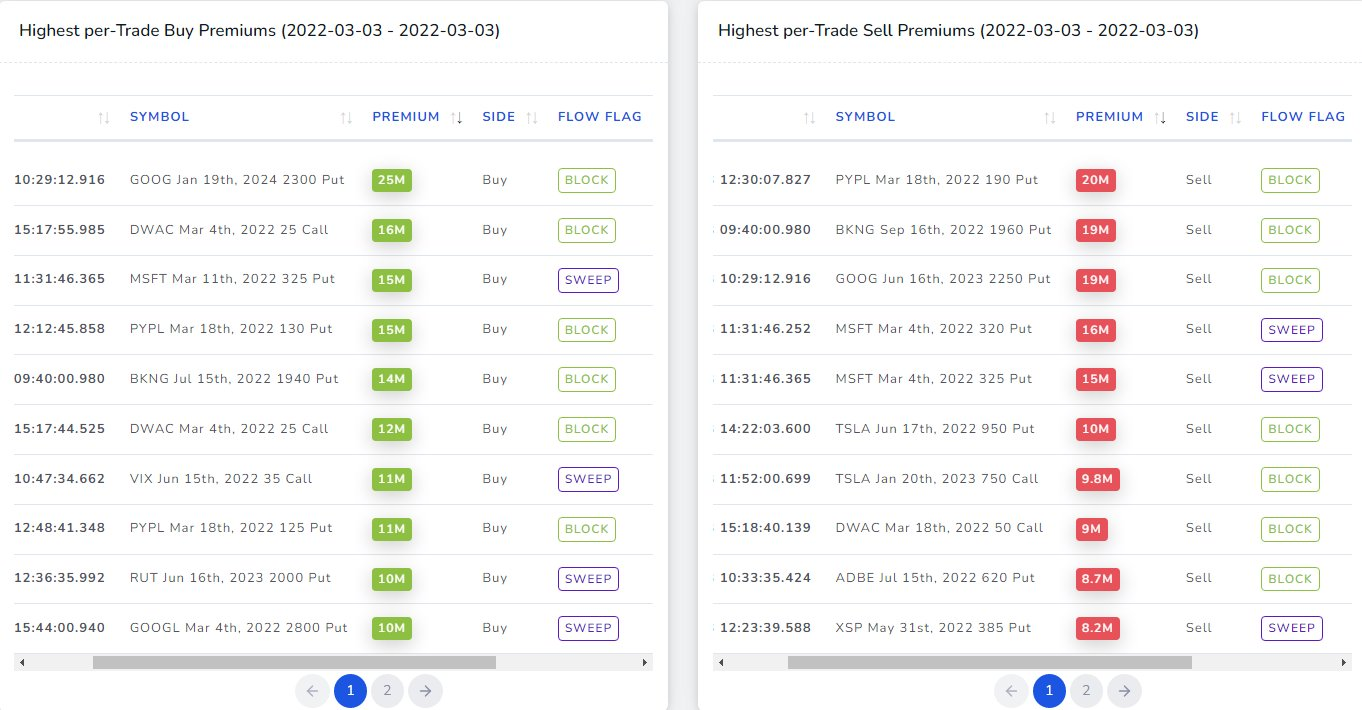Viewport: 1362px width, 710px height.
Task: Select PYPL Mar 18th, 2022 130 Put
Action: point(231,329)
